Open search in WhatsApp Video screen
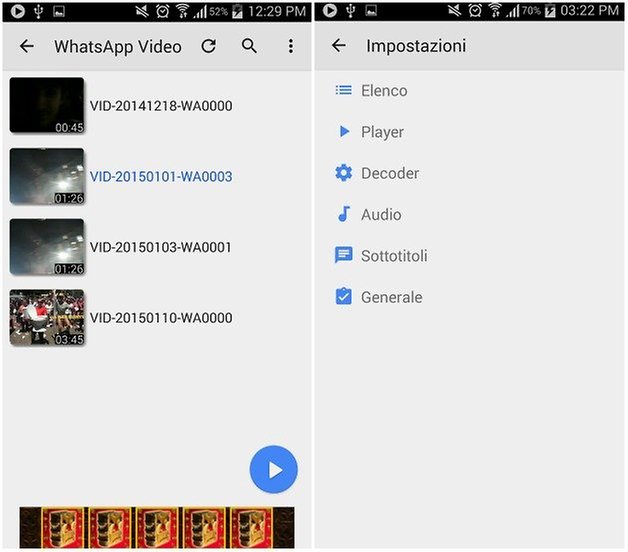The height and width of the screenshot is (552, 628). pyautogui.click(x=249, y=46)
